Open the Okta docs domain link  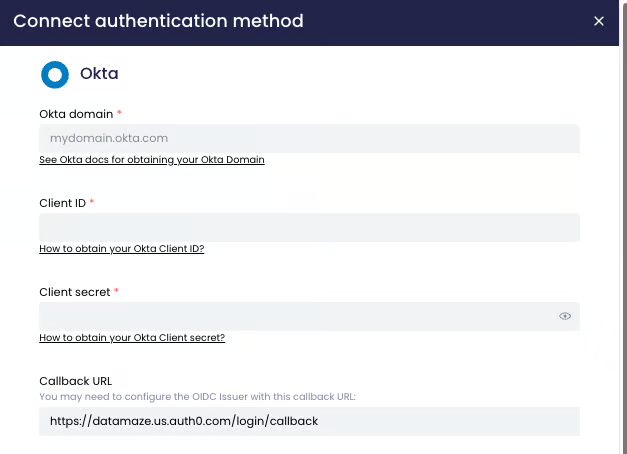[151, 160]
